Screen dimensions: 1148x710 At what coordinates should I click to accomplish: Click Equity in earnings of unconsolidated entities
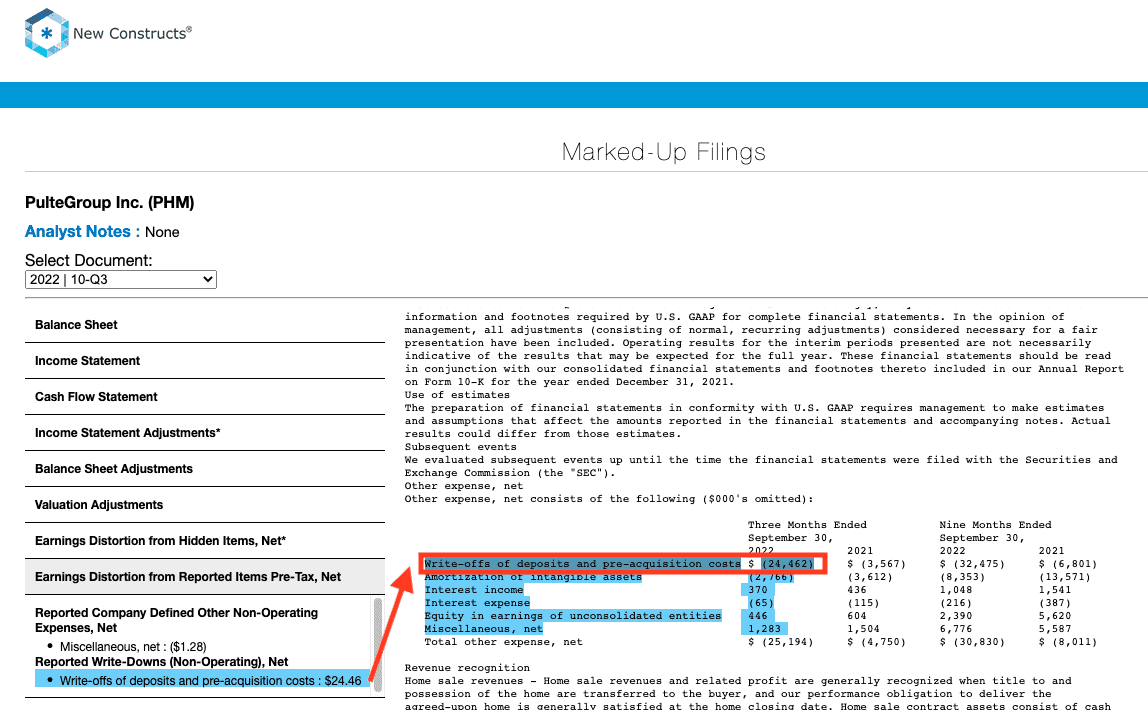(x=573, y=616)
